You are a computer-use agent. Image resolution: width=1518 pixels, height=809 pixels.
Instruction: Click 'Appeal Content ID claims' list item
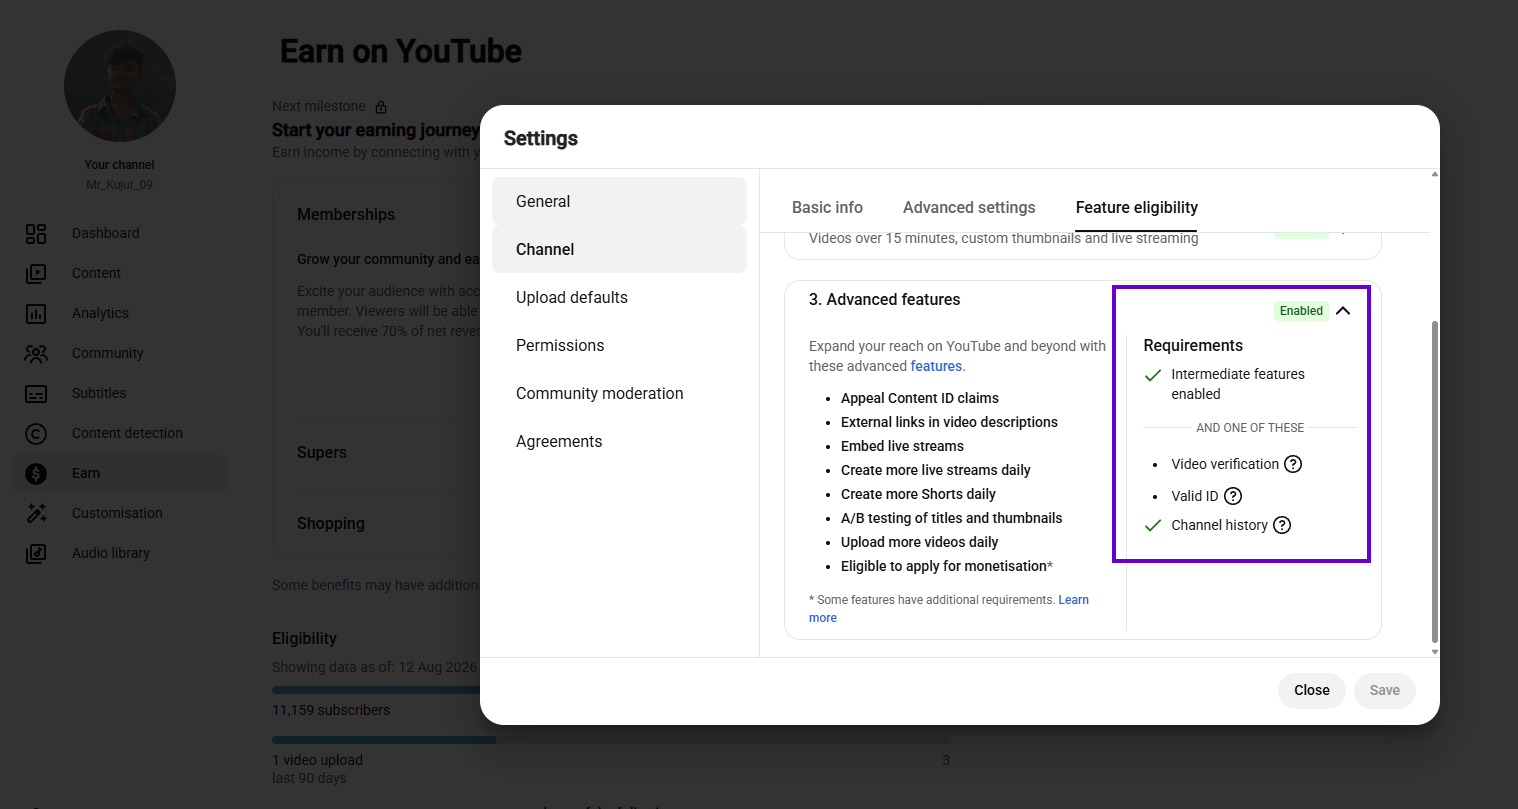(x=920, y=398)
